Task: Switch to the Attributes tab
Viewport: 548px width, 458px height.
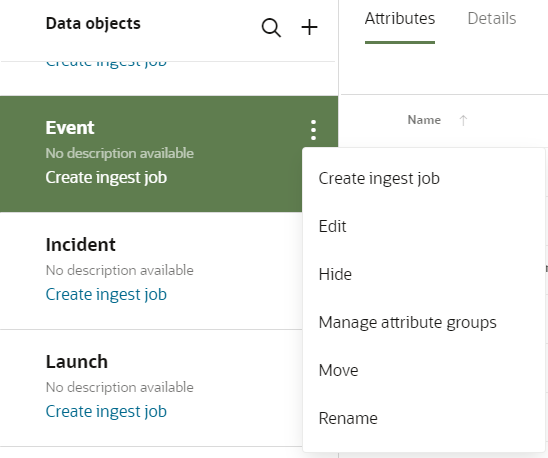Action: point(400,19)
